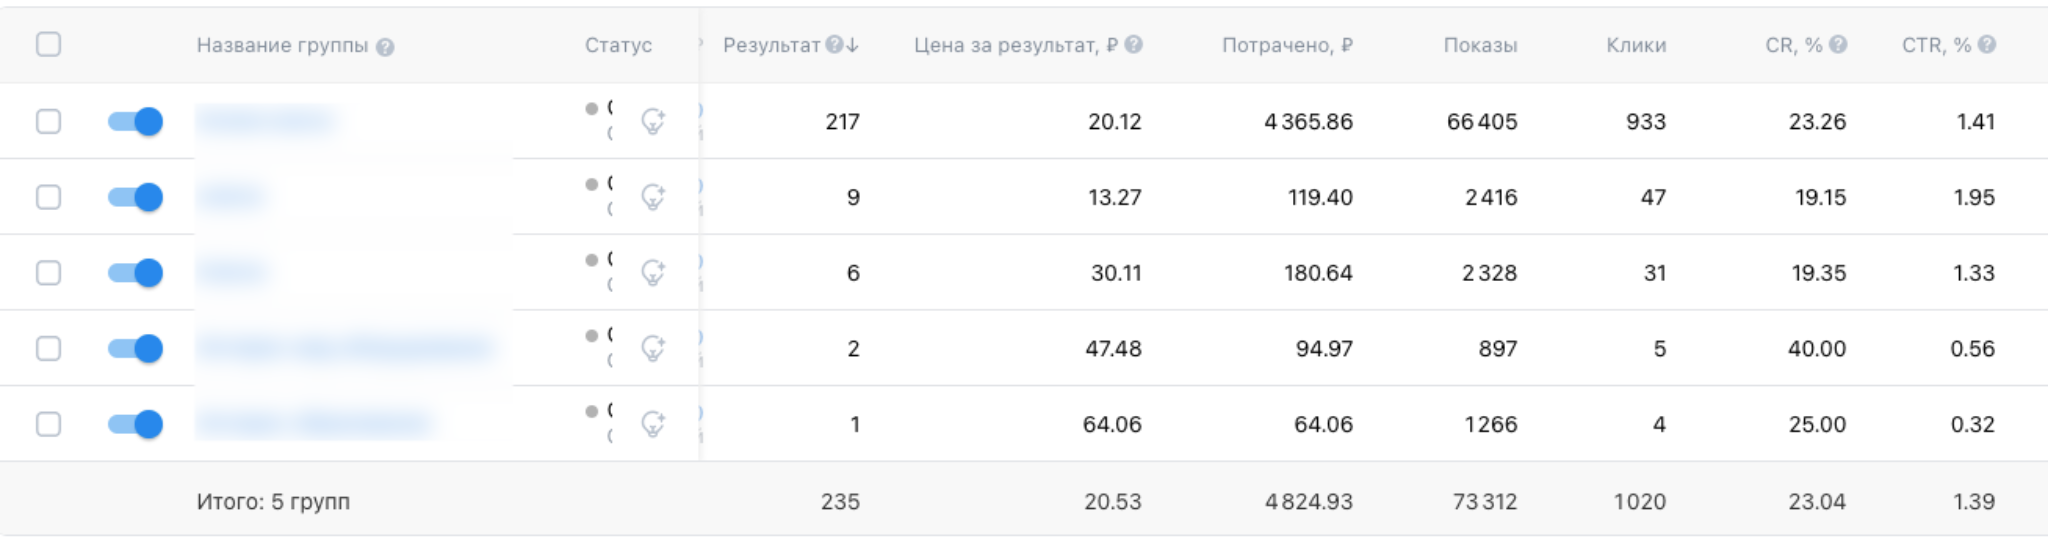Select checkbox for the row with 933 clicks
Screen dimensions: 2048x544
point(48,122)
